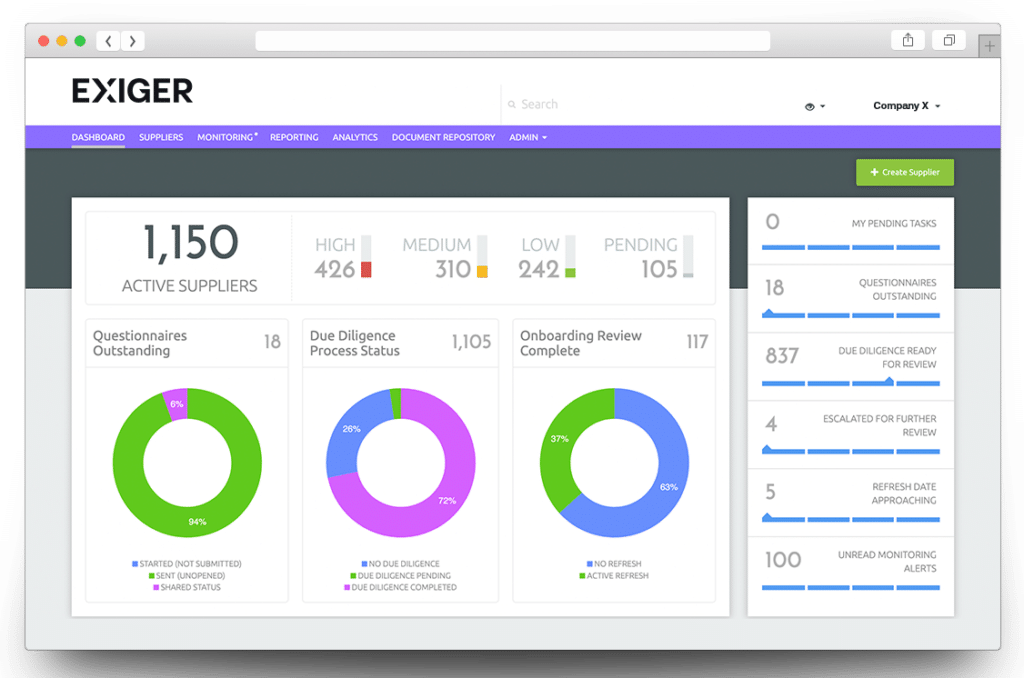
Task: Click the search magnifier icon
Action: 512,105
